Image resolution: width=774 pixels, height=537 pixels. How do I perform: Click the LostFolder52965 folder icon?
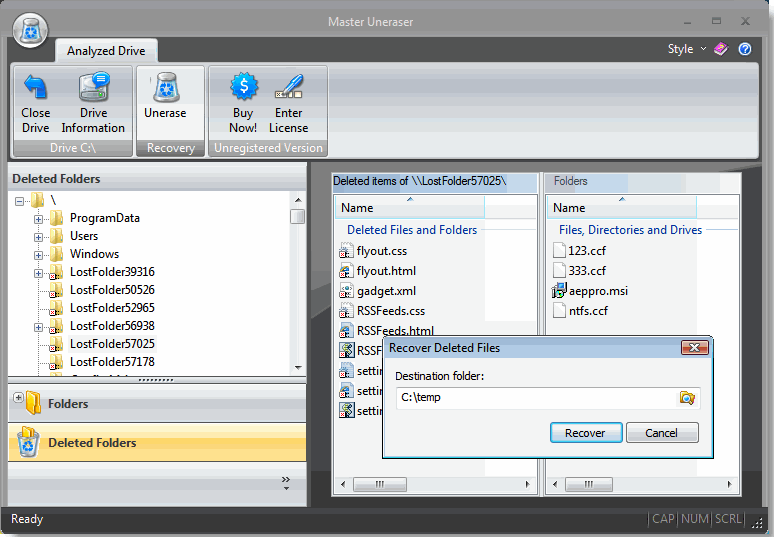(x=56, y=308)
